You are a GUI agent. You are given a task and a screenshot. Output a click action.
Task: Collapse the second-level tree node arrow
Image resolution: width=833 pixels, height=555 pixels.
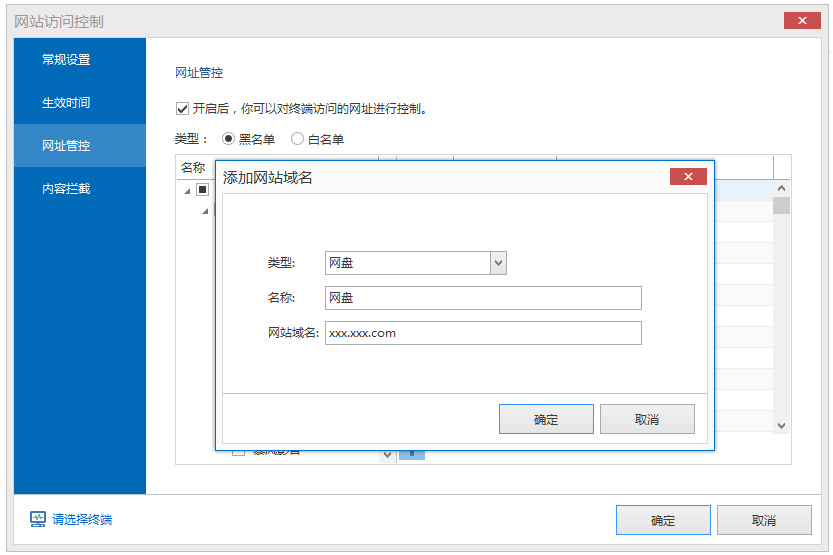click(205, 211)
